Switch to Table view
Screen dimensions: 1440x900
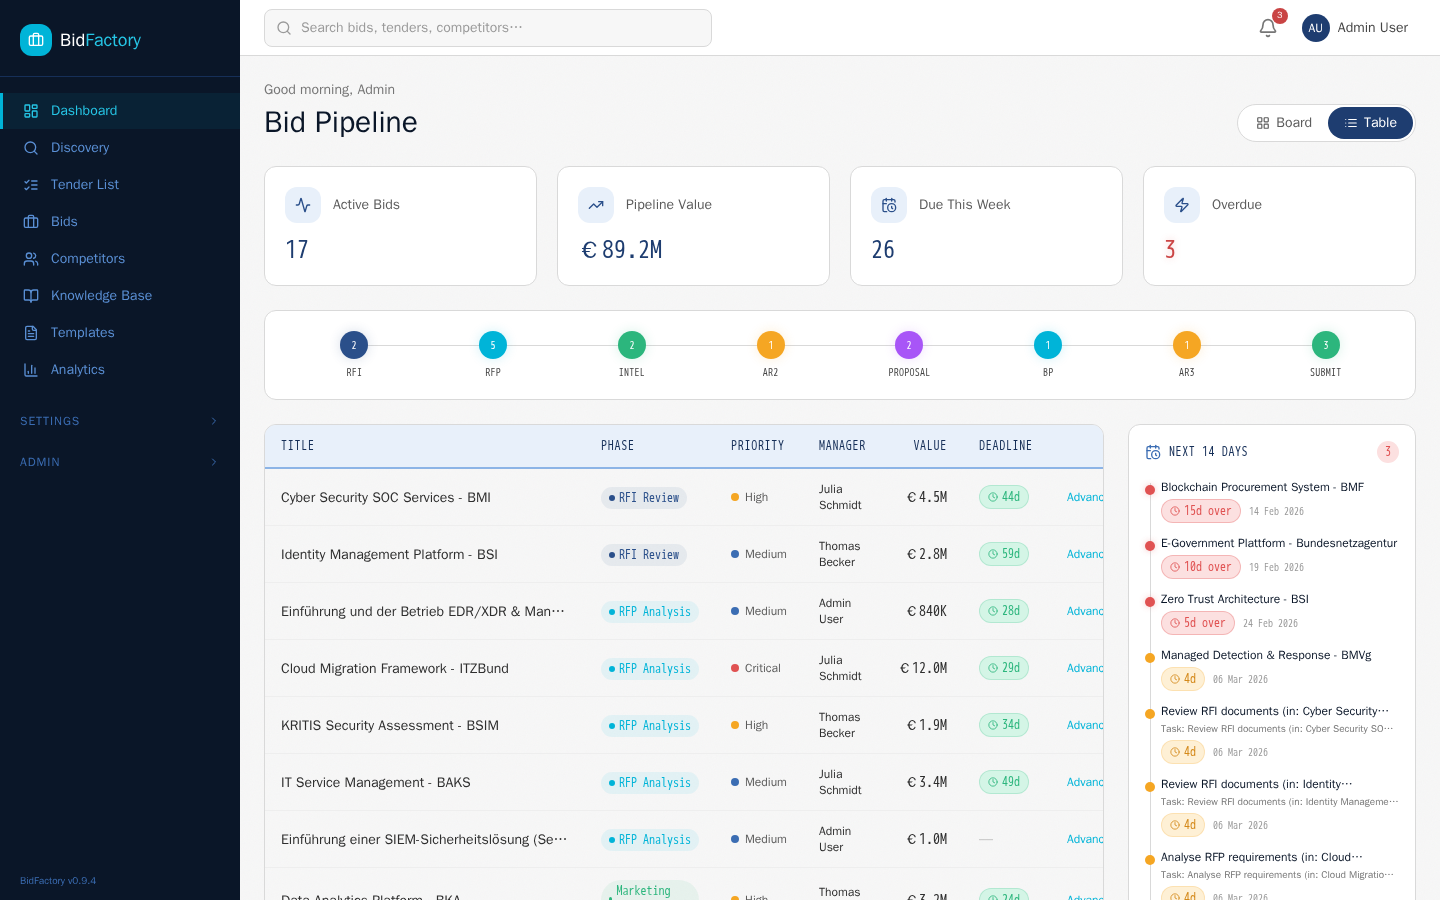[x=1370, y=123]
